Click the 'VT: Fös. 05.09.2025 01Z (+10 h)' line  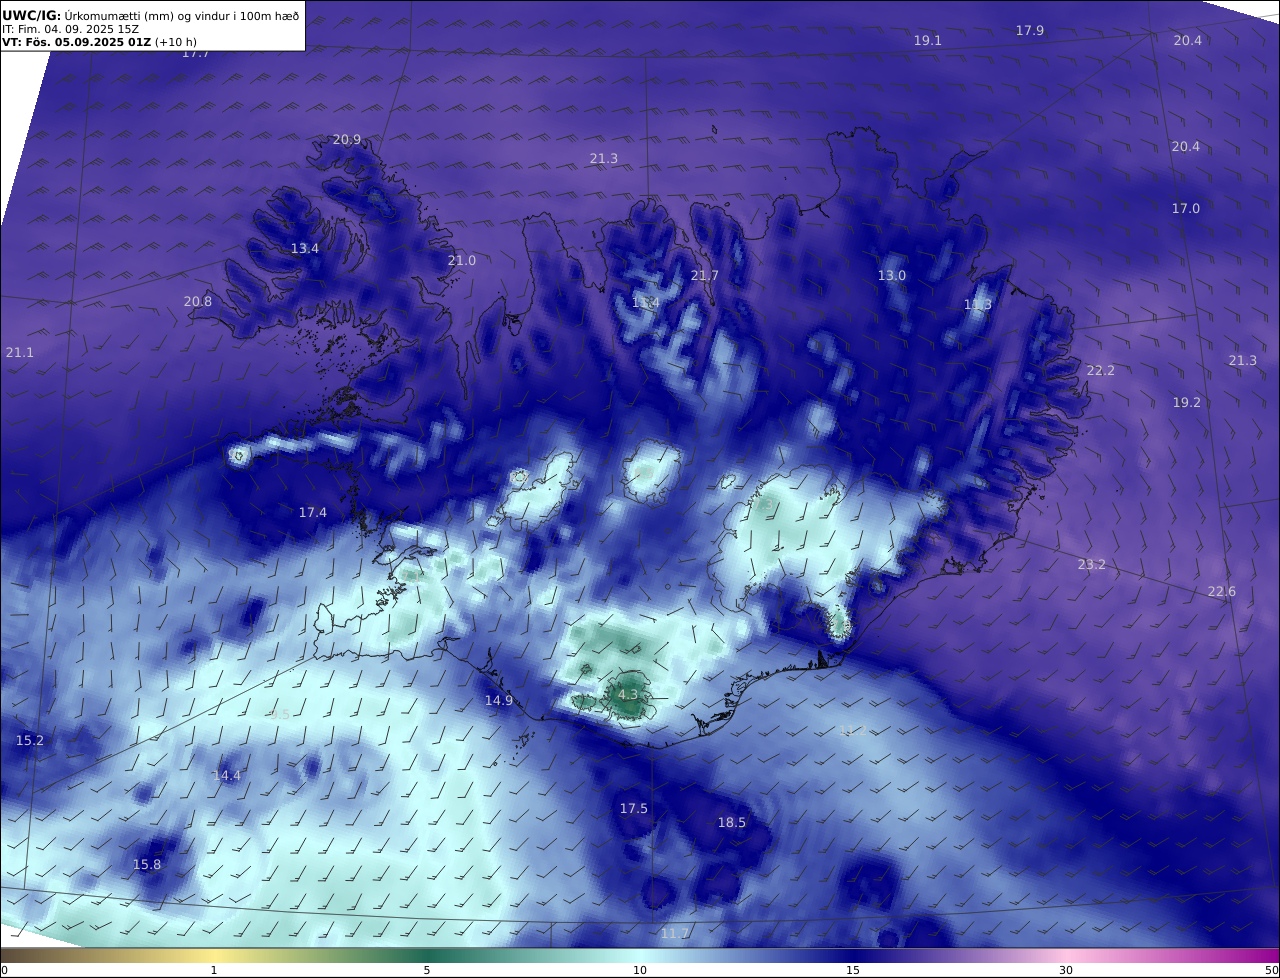point(99,42)
